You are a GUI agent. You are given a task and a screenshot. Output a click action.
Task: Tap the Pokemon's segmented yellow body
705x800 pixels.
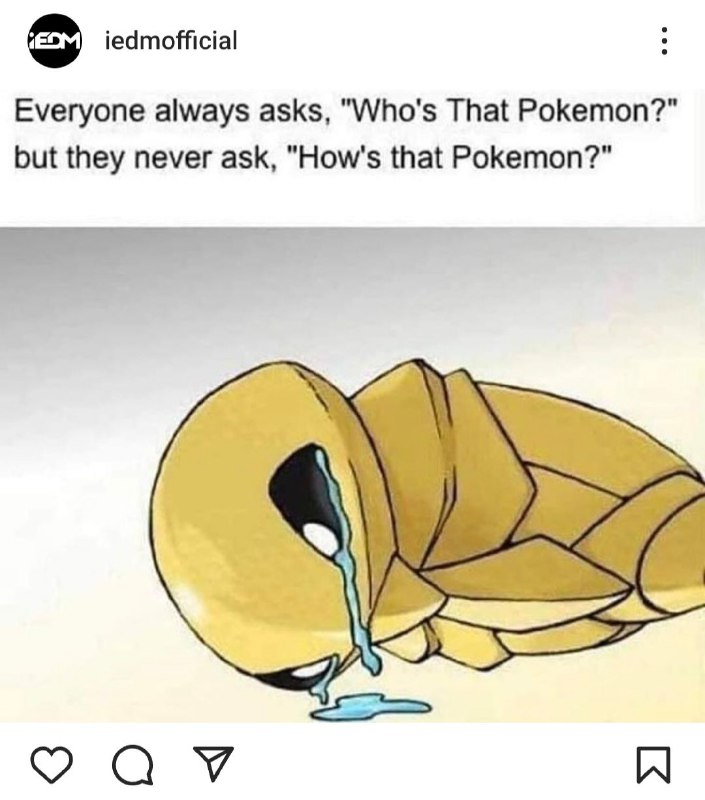pyautogui.click(x=536, y=510)
